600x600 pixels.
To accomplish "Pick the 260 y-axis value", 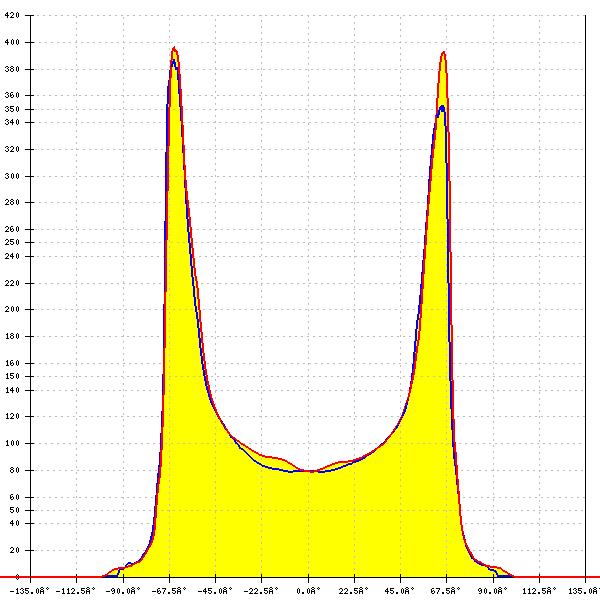I will [x=12, y=229].
